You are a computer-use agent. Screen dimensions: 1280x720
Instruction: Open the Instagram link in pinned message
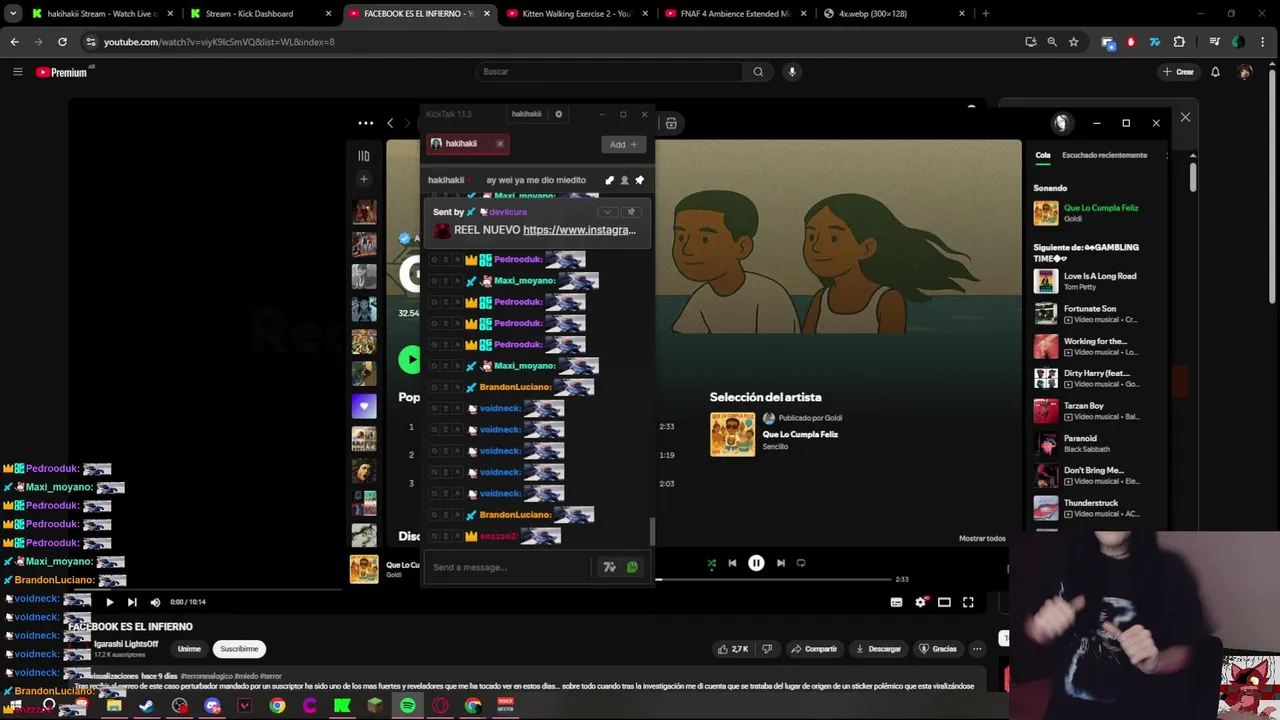(x=579, y=230)
